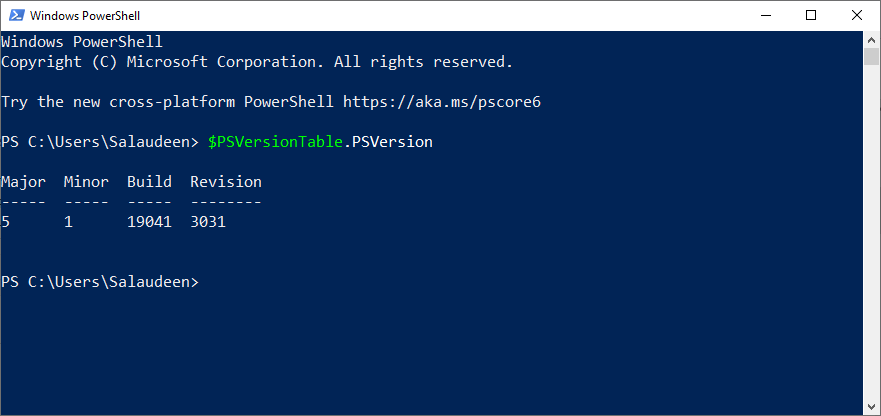Close the Windows PowerShell window
The width and height of the screenshot is (881, 416).
tap(857, 16)
